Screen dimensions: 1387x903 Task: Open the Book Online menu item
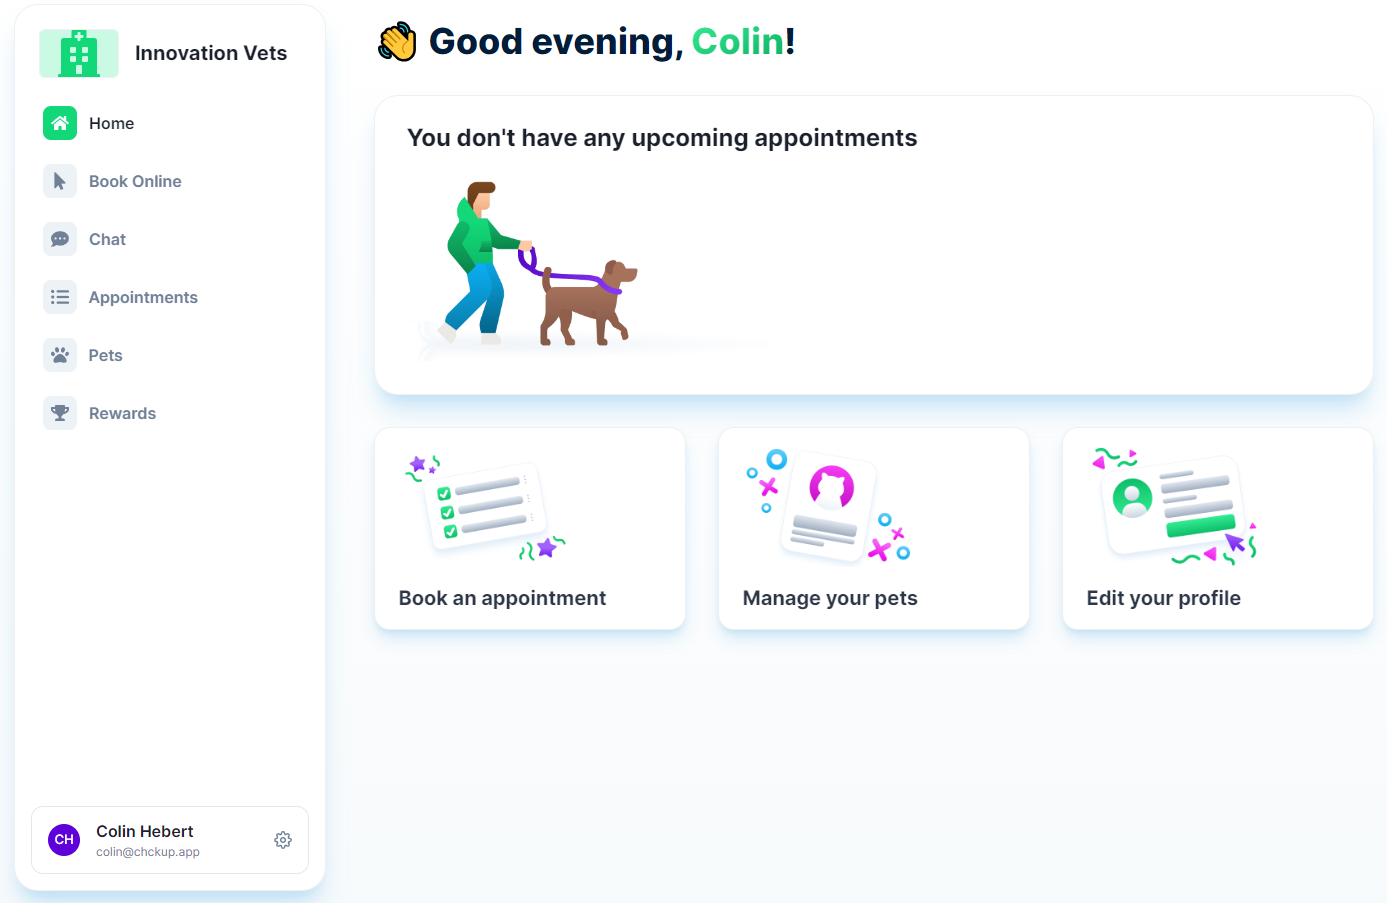point(135,181)
